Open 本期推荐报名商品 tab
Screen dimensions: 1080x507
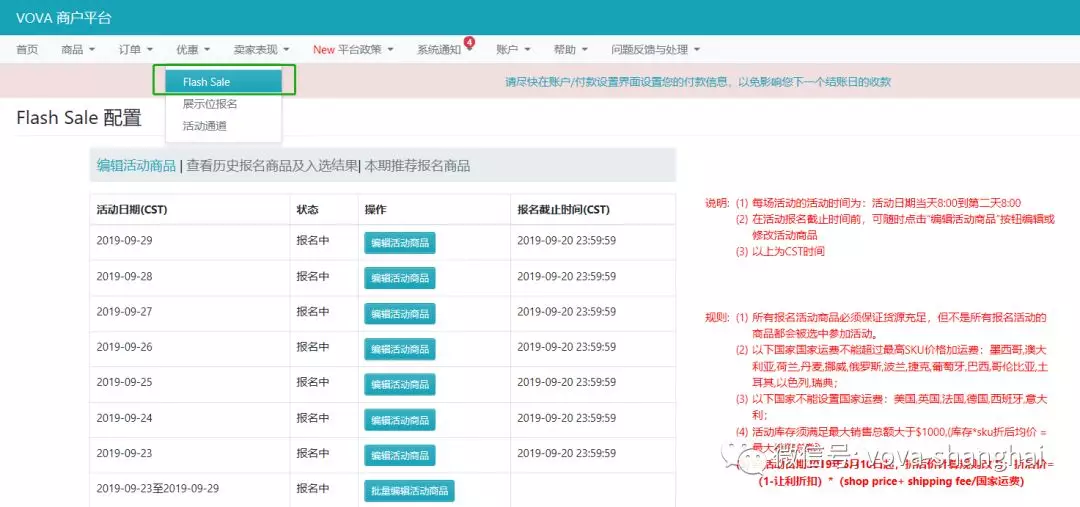tap(417, 165)
